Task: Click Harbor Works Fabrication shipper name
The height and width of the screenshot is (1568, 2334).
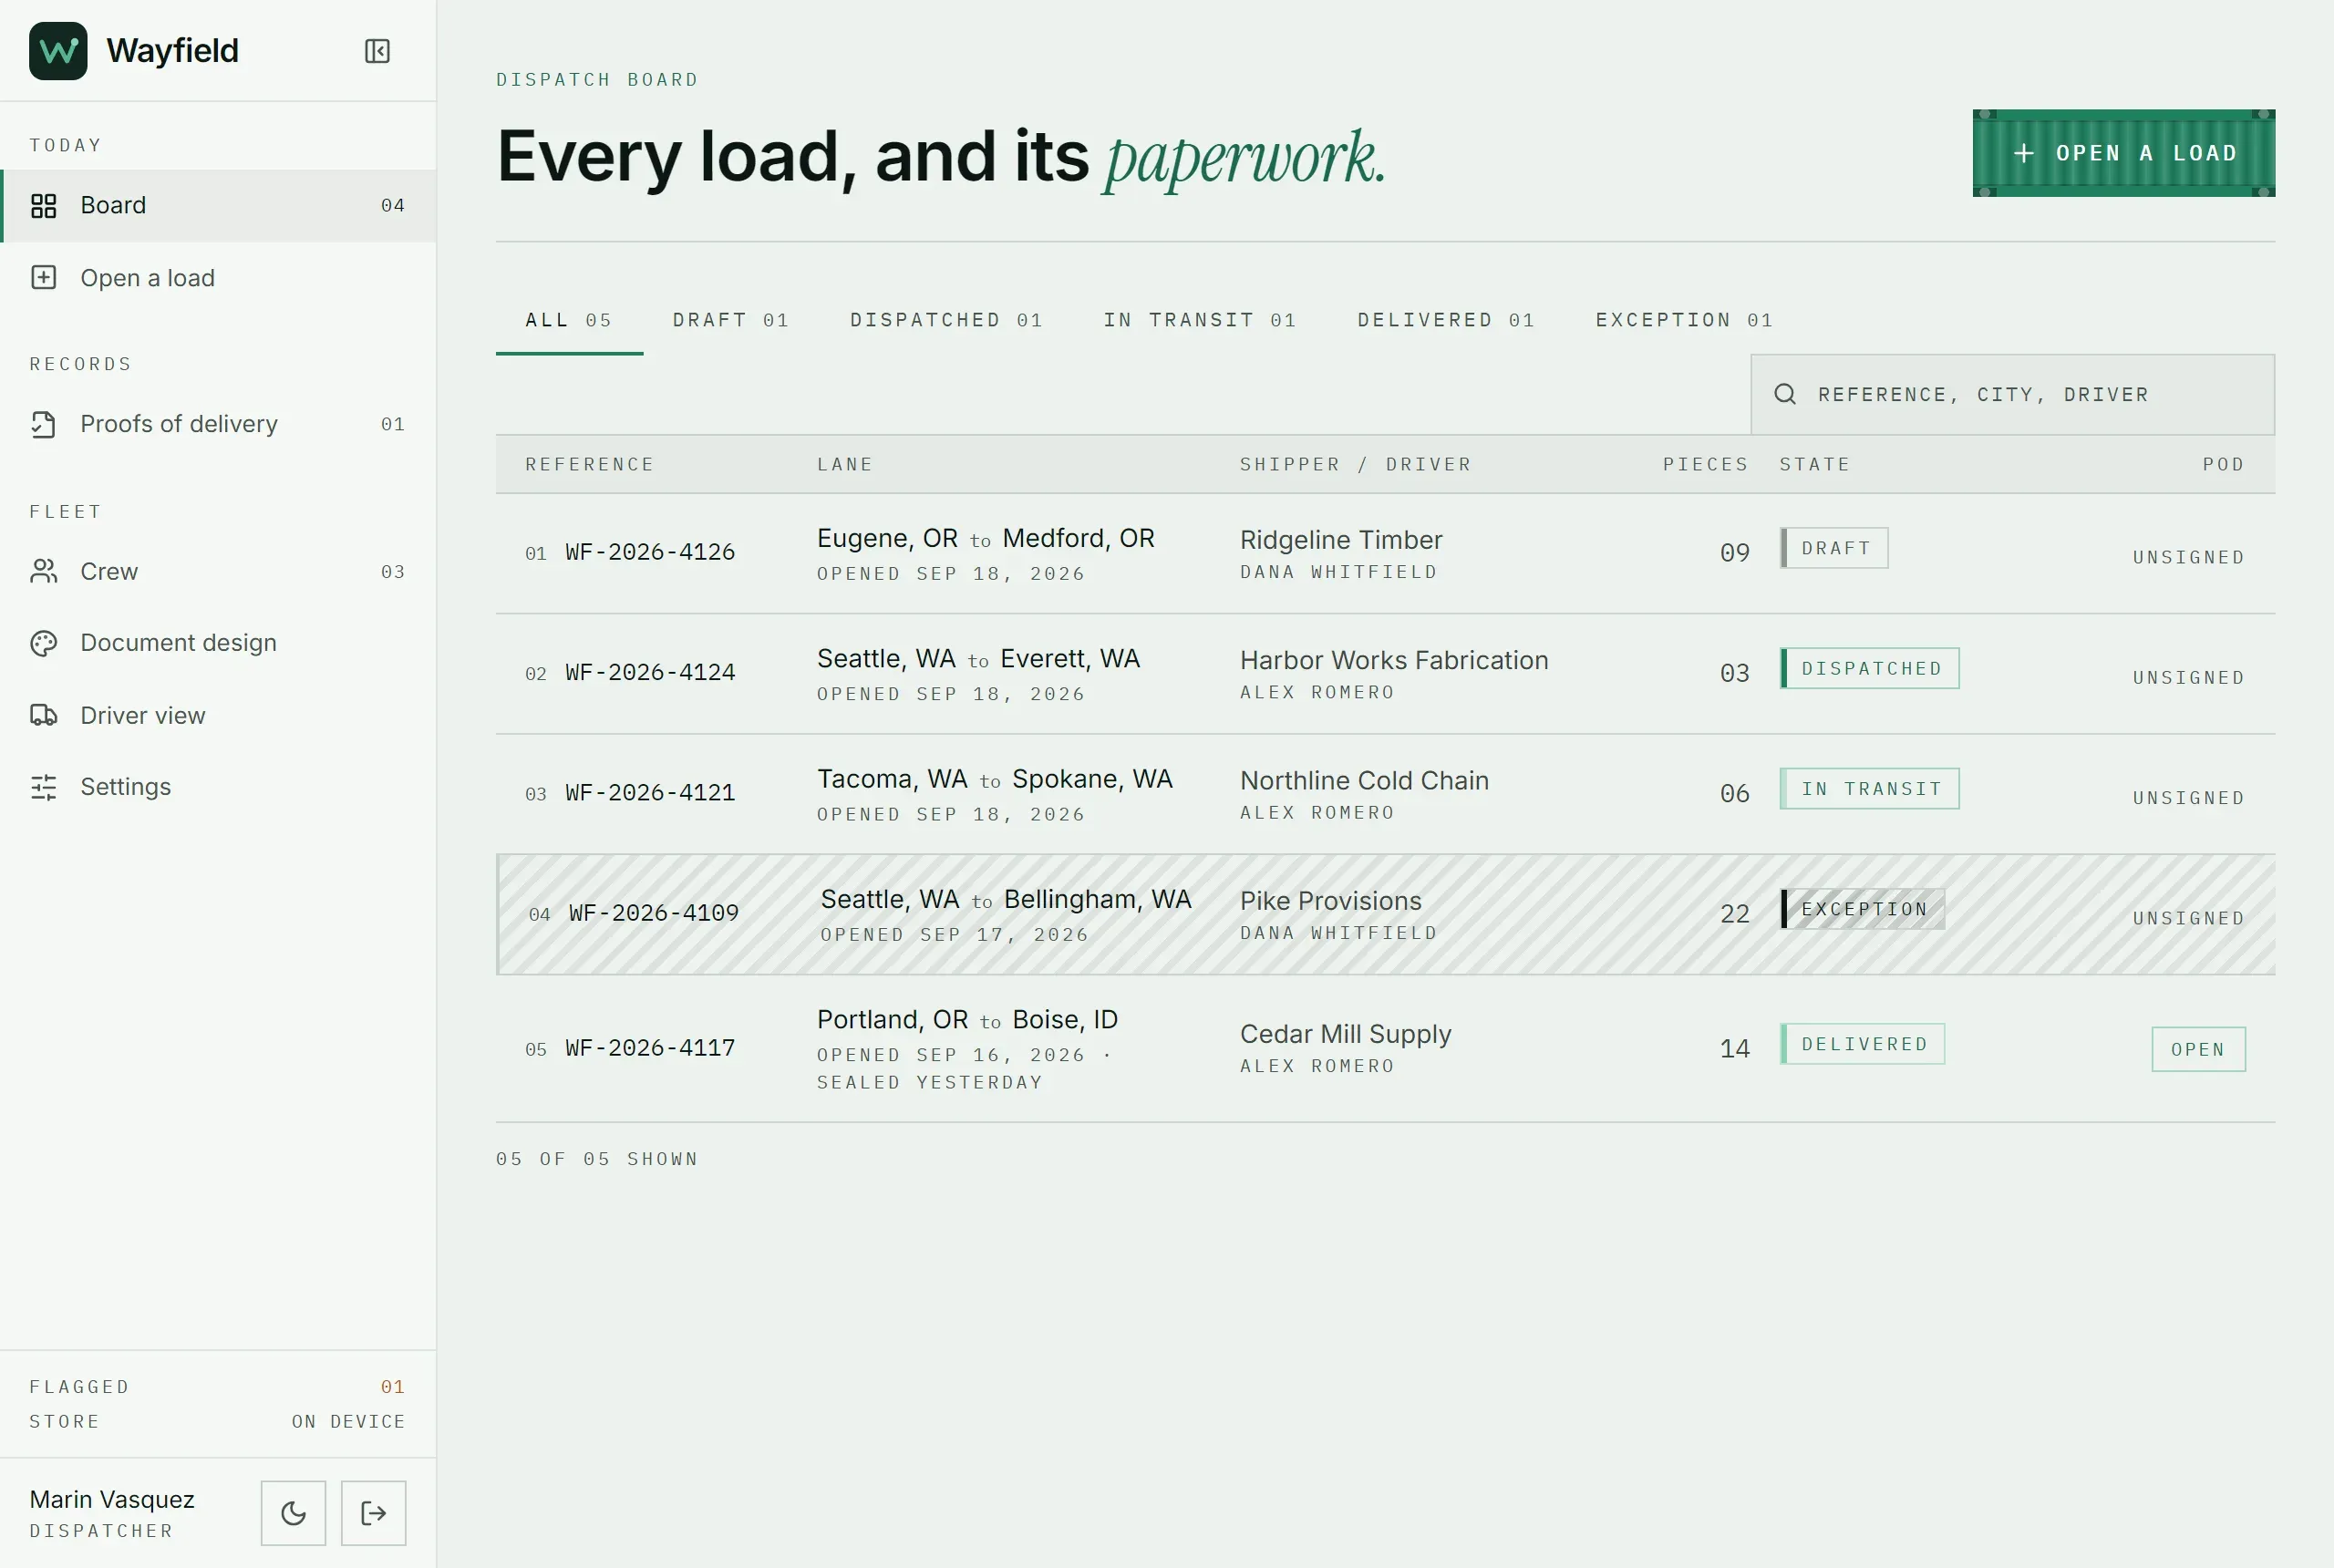Action: 1394,660
